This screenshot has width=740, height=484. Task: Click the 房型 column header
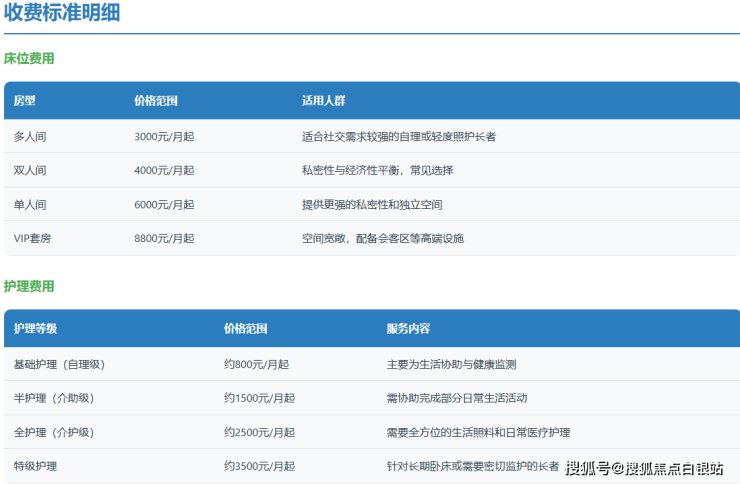(25, 101)
